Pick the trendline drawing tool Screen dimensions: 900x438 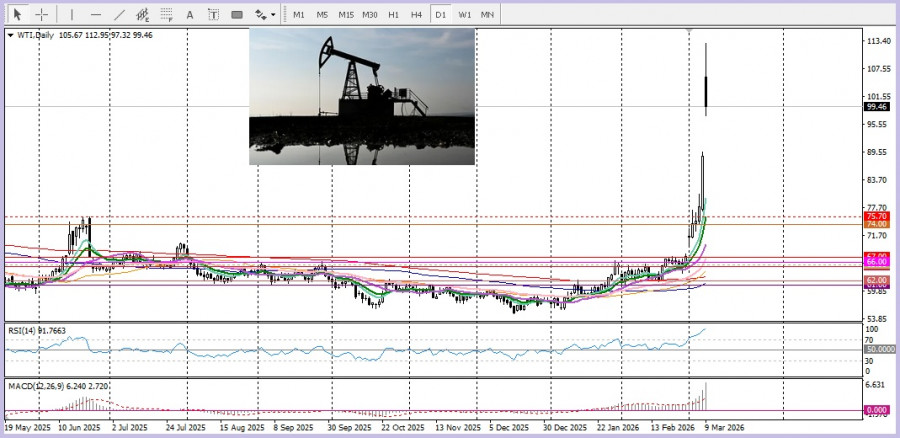120,15
